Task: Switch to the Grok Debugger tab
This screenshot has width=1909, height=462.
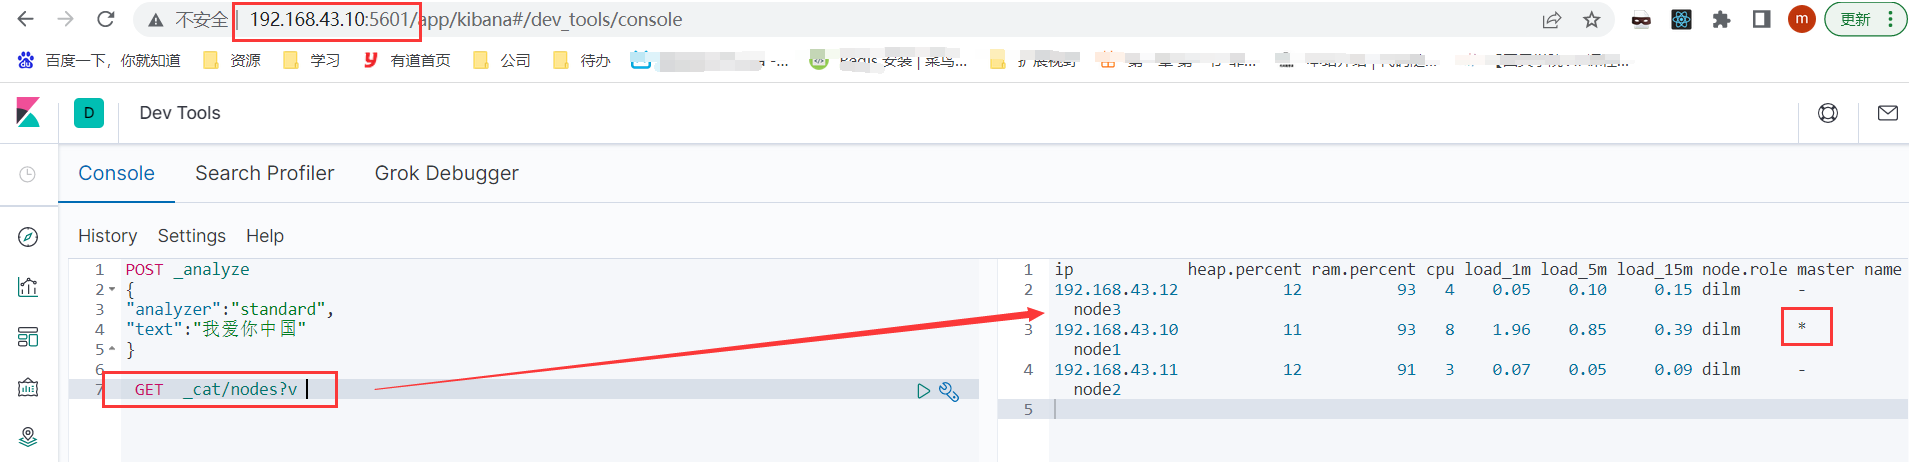Action: pos(447,173)
